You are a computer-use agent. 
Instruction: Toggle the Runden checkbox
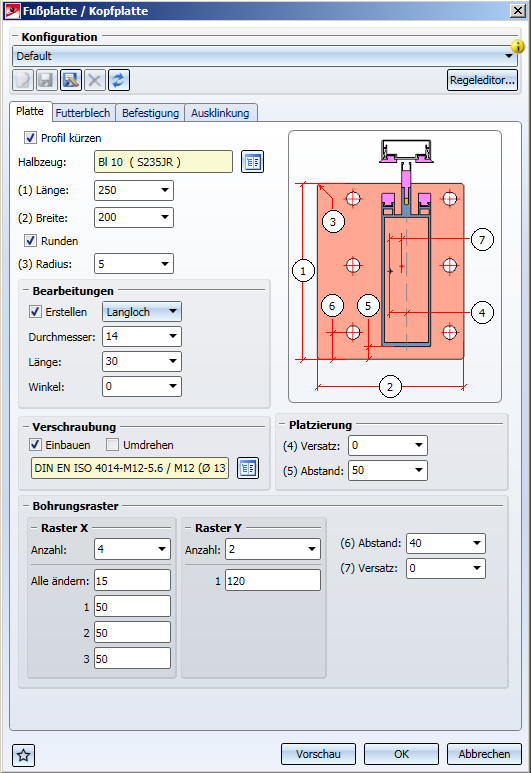30,241
